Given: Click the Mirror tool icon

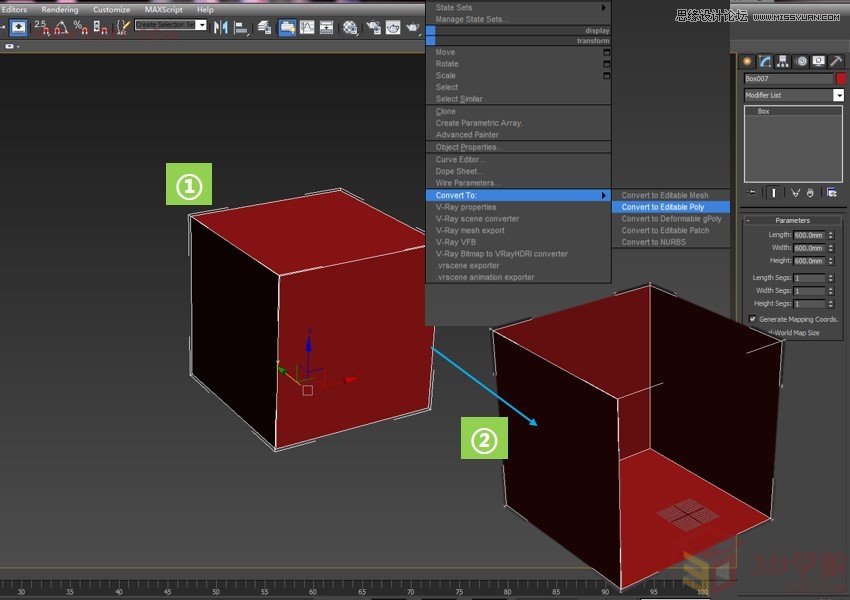Looking at the screenshot, I should pyautogui.click(x=220, y=27).
